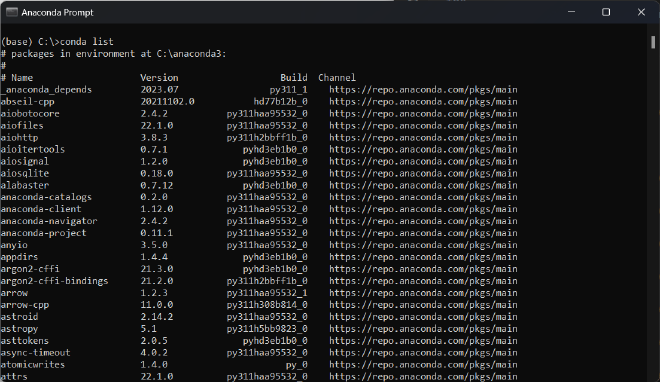Click version '1.12.0' of anaconda-client
The width and height of the screenshot is (660, 382).
tap(157, 209)
